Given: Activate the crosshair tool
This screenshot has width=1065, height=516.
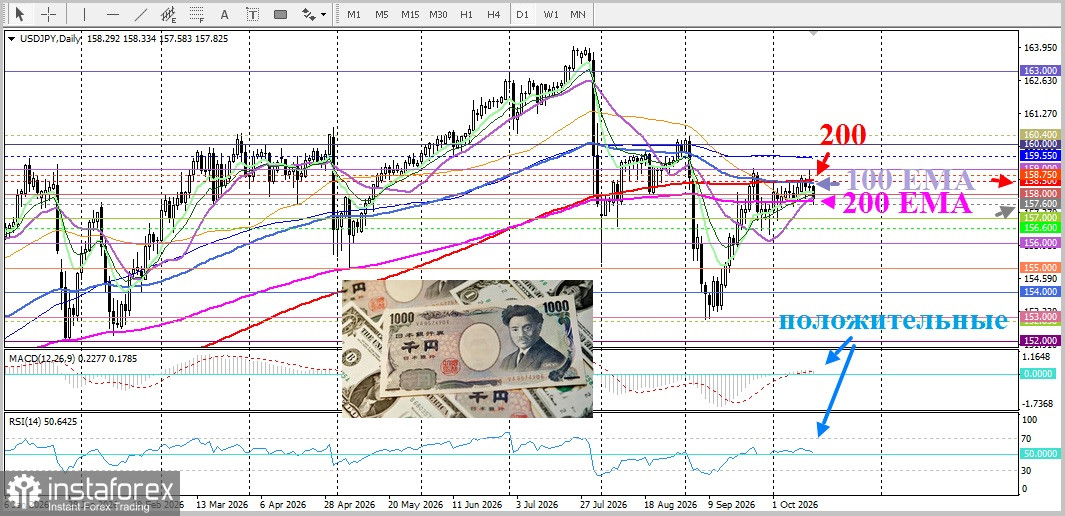Looking at the screenshot, I should tap(49, 14).
